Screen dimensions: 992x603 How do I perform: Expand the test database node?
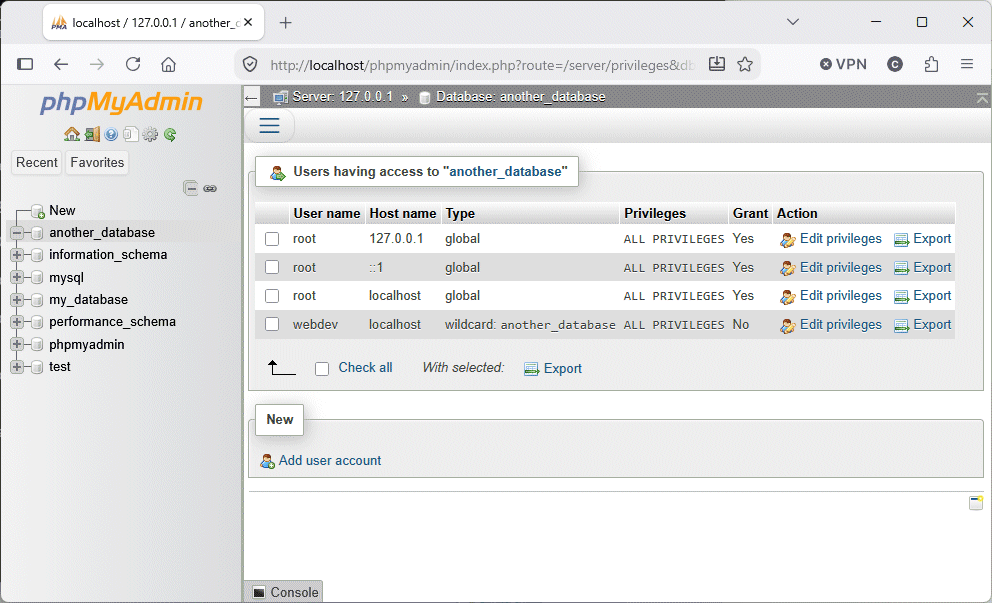(x=17, y=367)
